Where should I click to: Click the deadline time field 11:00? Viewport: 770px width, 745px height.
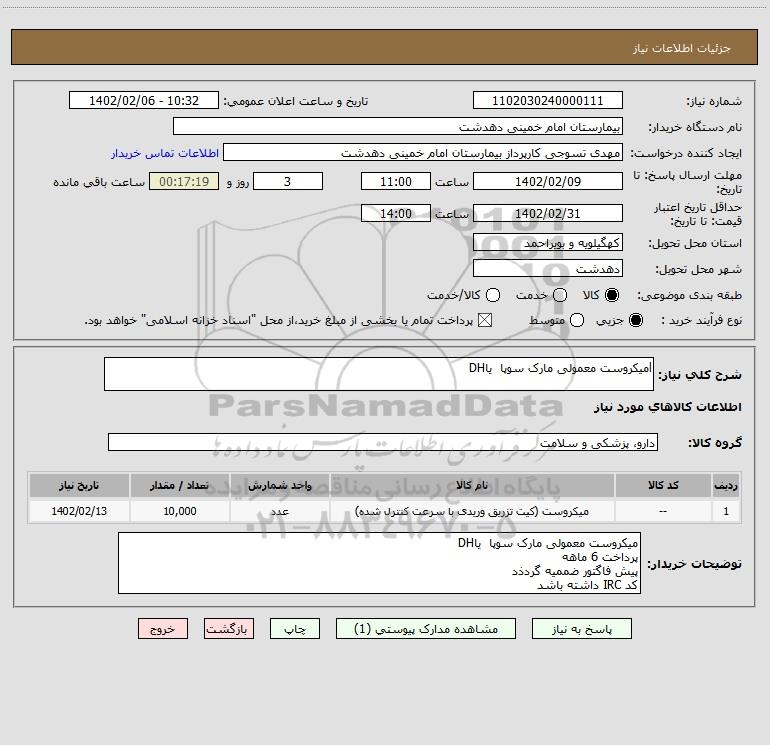click(x=396, y=181)
